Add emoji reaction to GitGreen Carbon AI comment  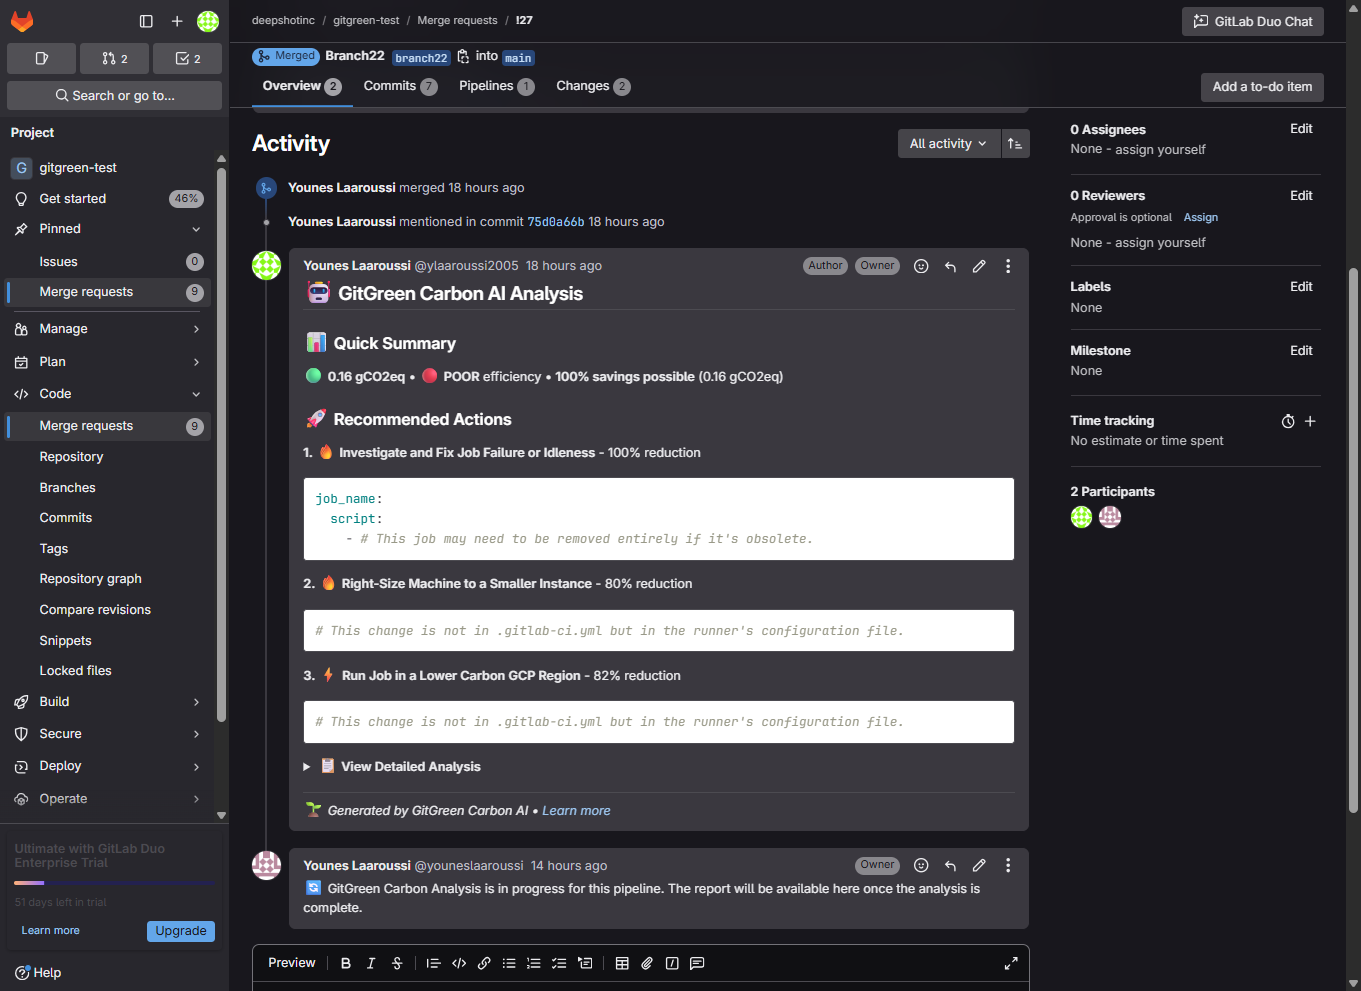pos(921,266)
